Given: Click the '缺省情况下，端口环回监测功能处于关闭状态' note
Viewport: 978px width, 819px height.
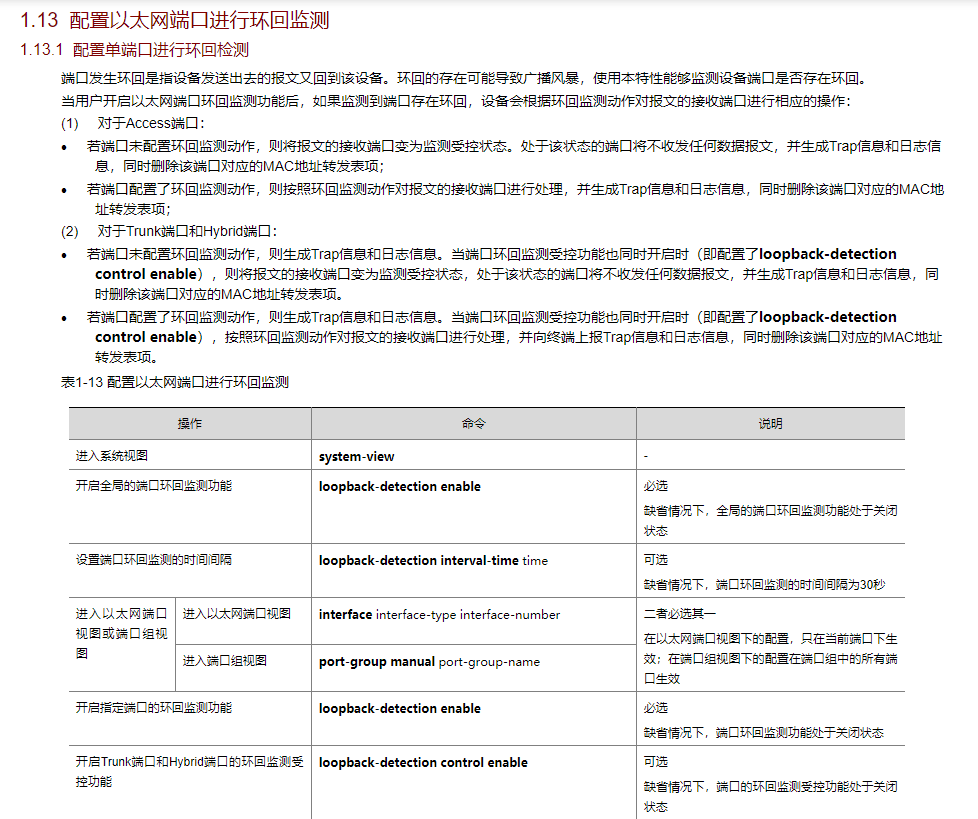Looking at the screenshot, I should (x=763, y=732).
